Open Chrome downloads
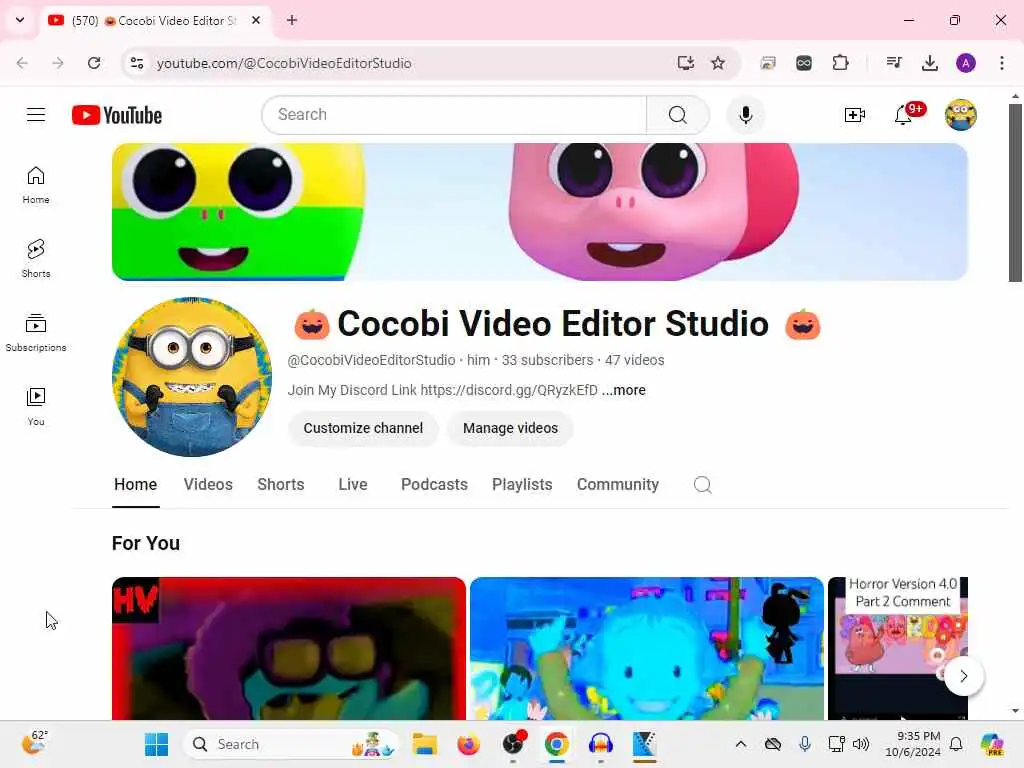Image resolution: width=1024 pixels, height=768 pixels. [x=929, y=63]
